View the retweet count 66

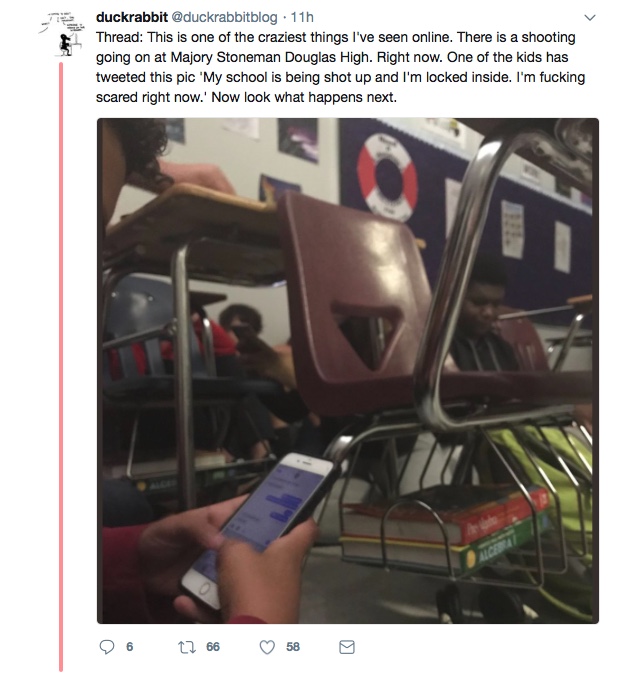213,647
